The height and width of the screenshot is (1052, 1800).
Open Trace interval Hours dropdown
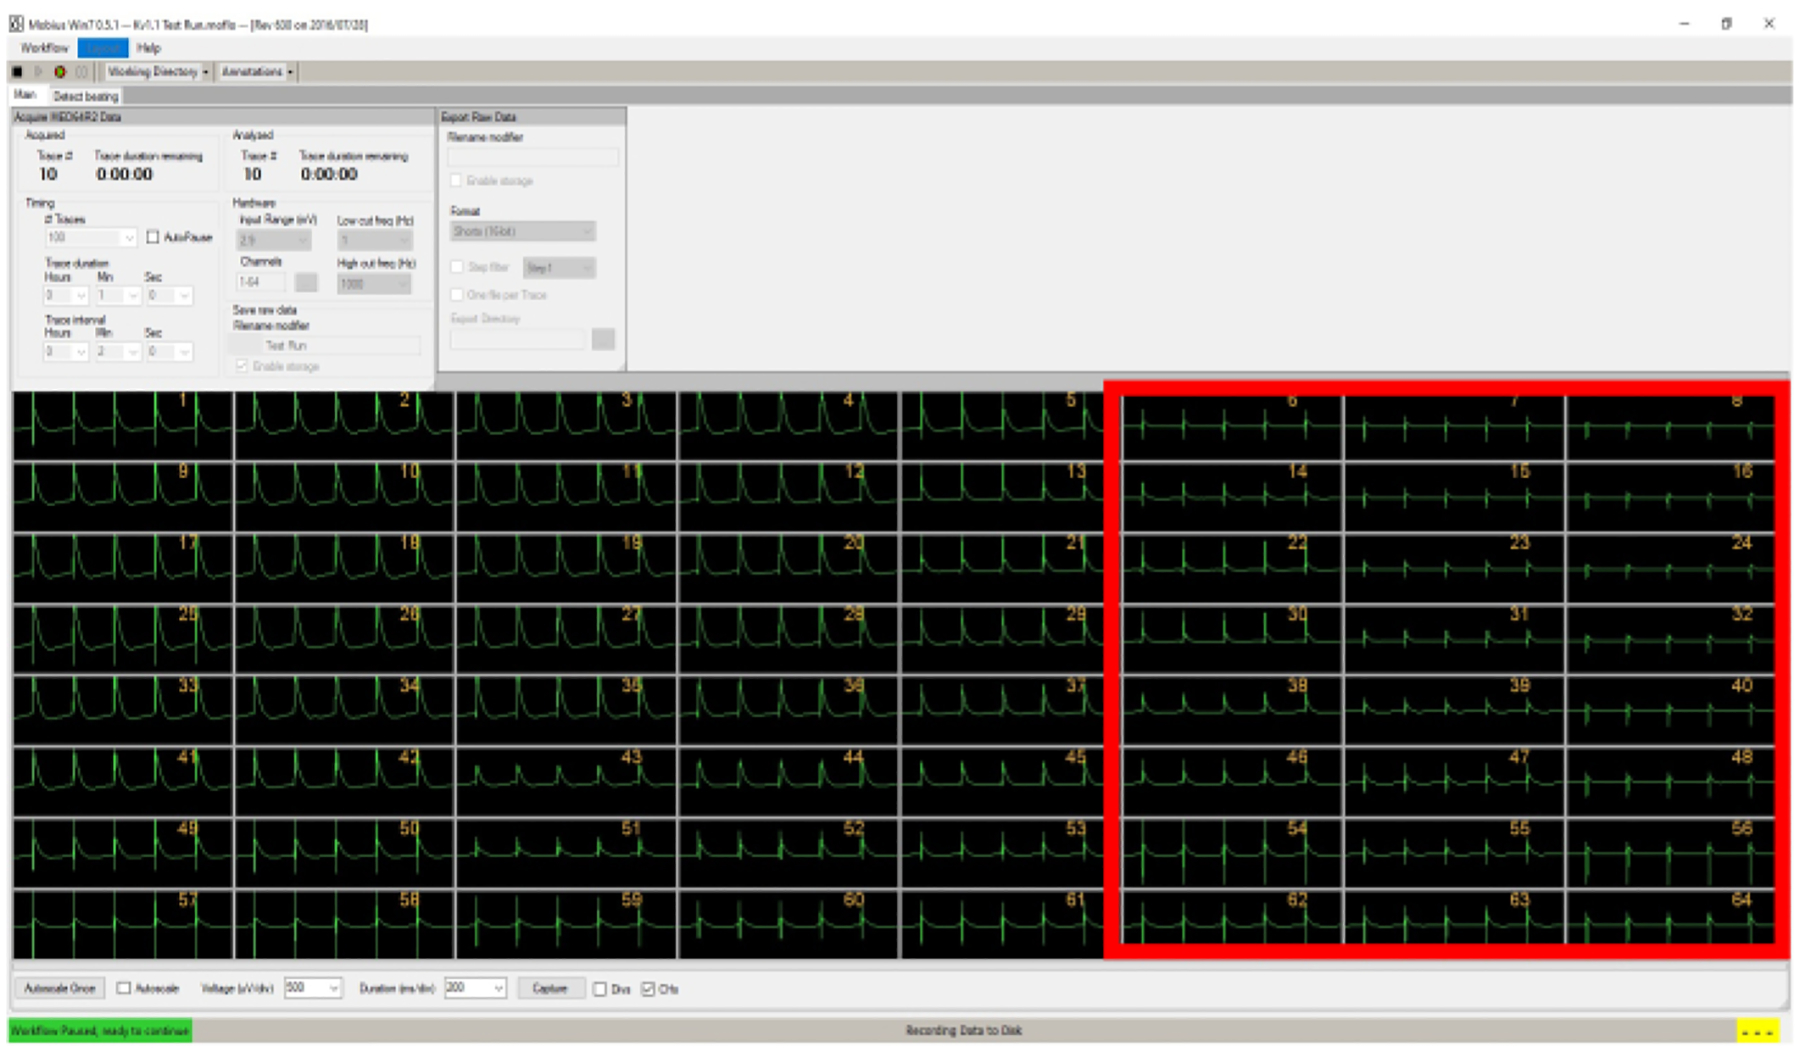point(81,352)
